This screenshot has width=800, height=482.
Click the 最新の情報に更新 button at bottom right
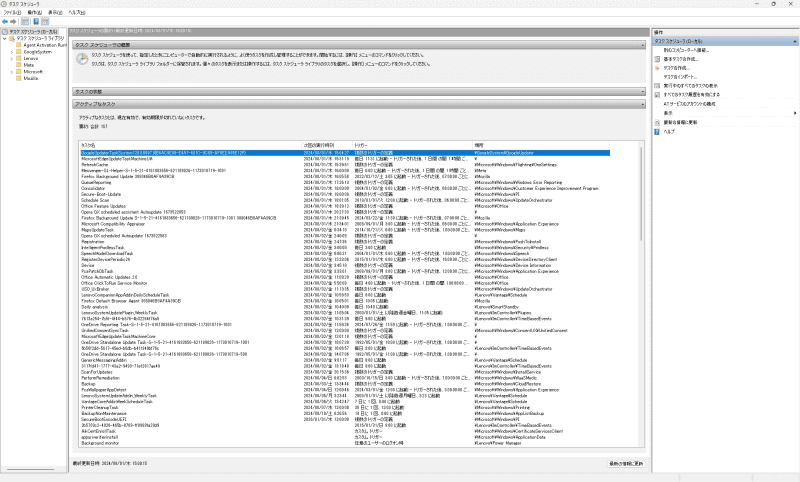tap(626, 464)
